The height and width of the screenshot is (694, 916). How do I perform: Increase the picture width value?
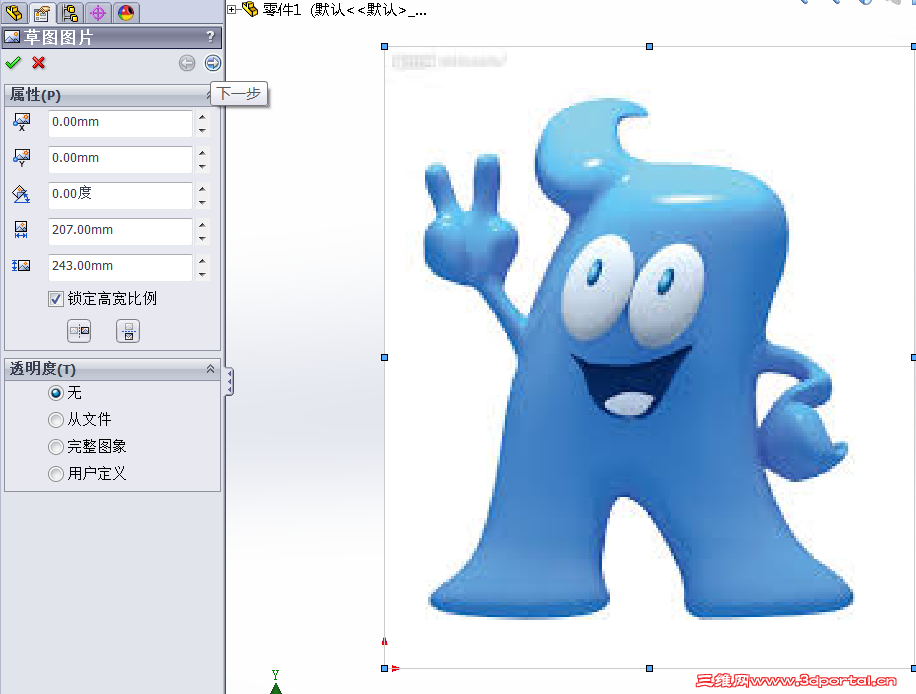click(202, 225)
